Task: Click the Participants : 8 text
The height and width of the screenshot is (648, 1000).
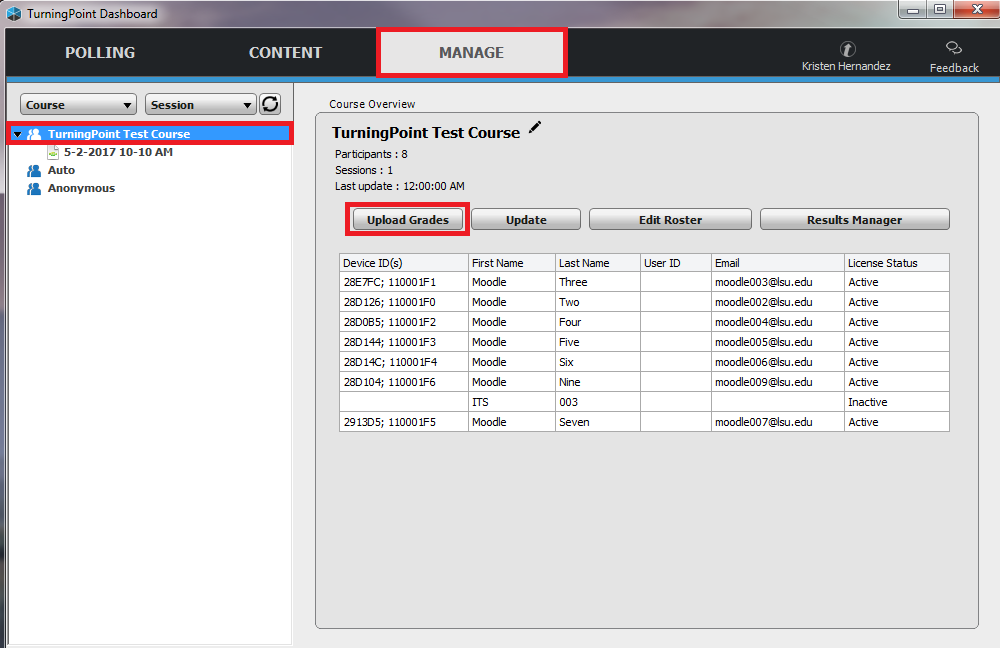Action: click(371, 154)
